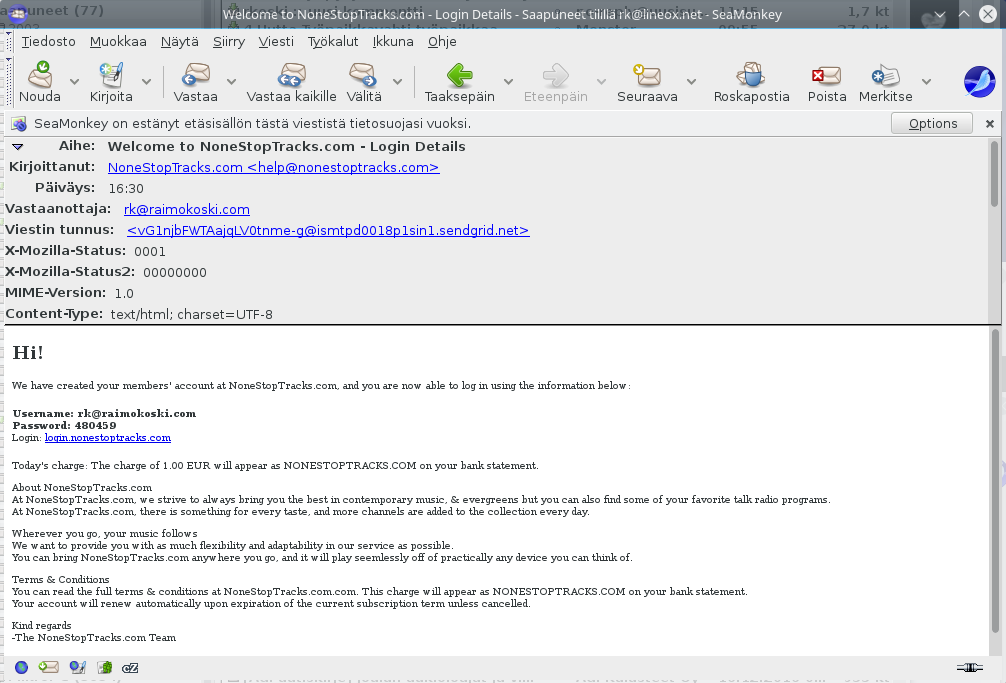
Task: Click the online/offline connection indicator
Action: click(969, 668)
